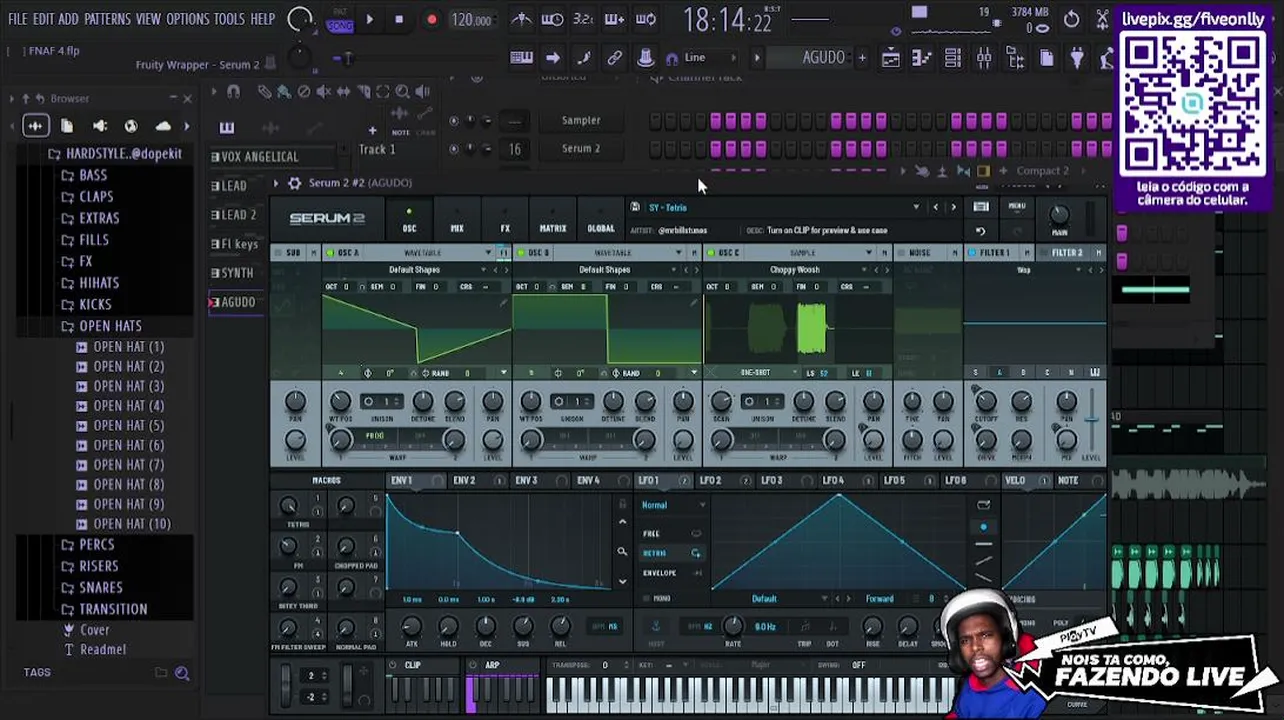Open the mixer view icon
This screenshot has width=1284, height=720.
[x=984, y=58]
